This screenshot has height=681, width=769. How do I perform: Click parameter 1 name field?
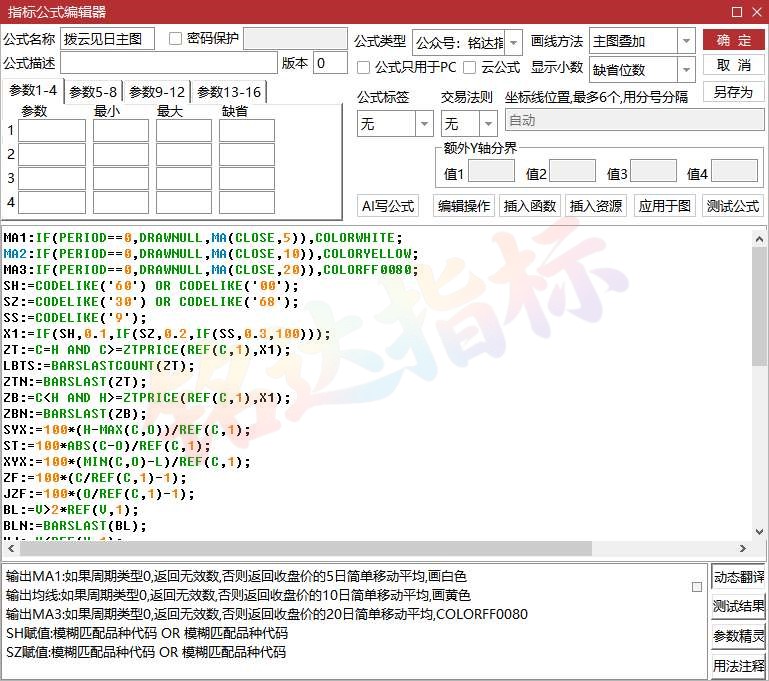click(x=52, y=131)
